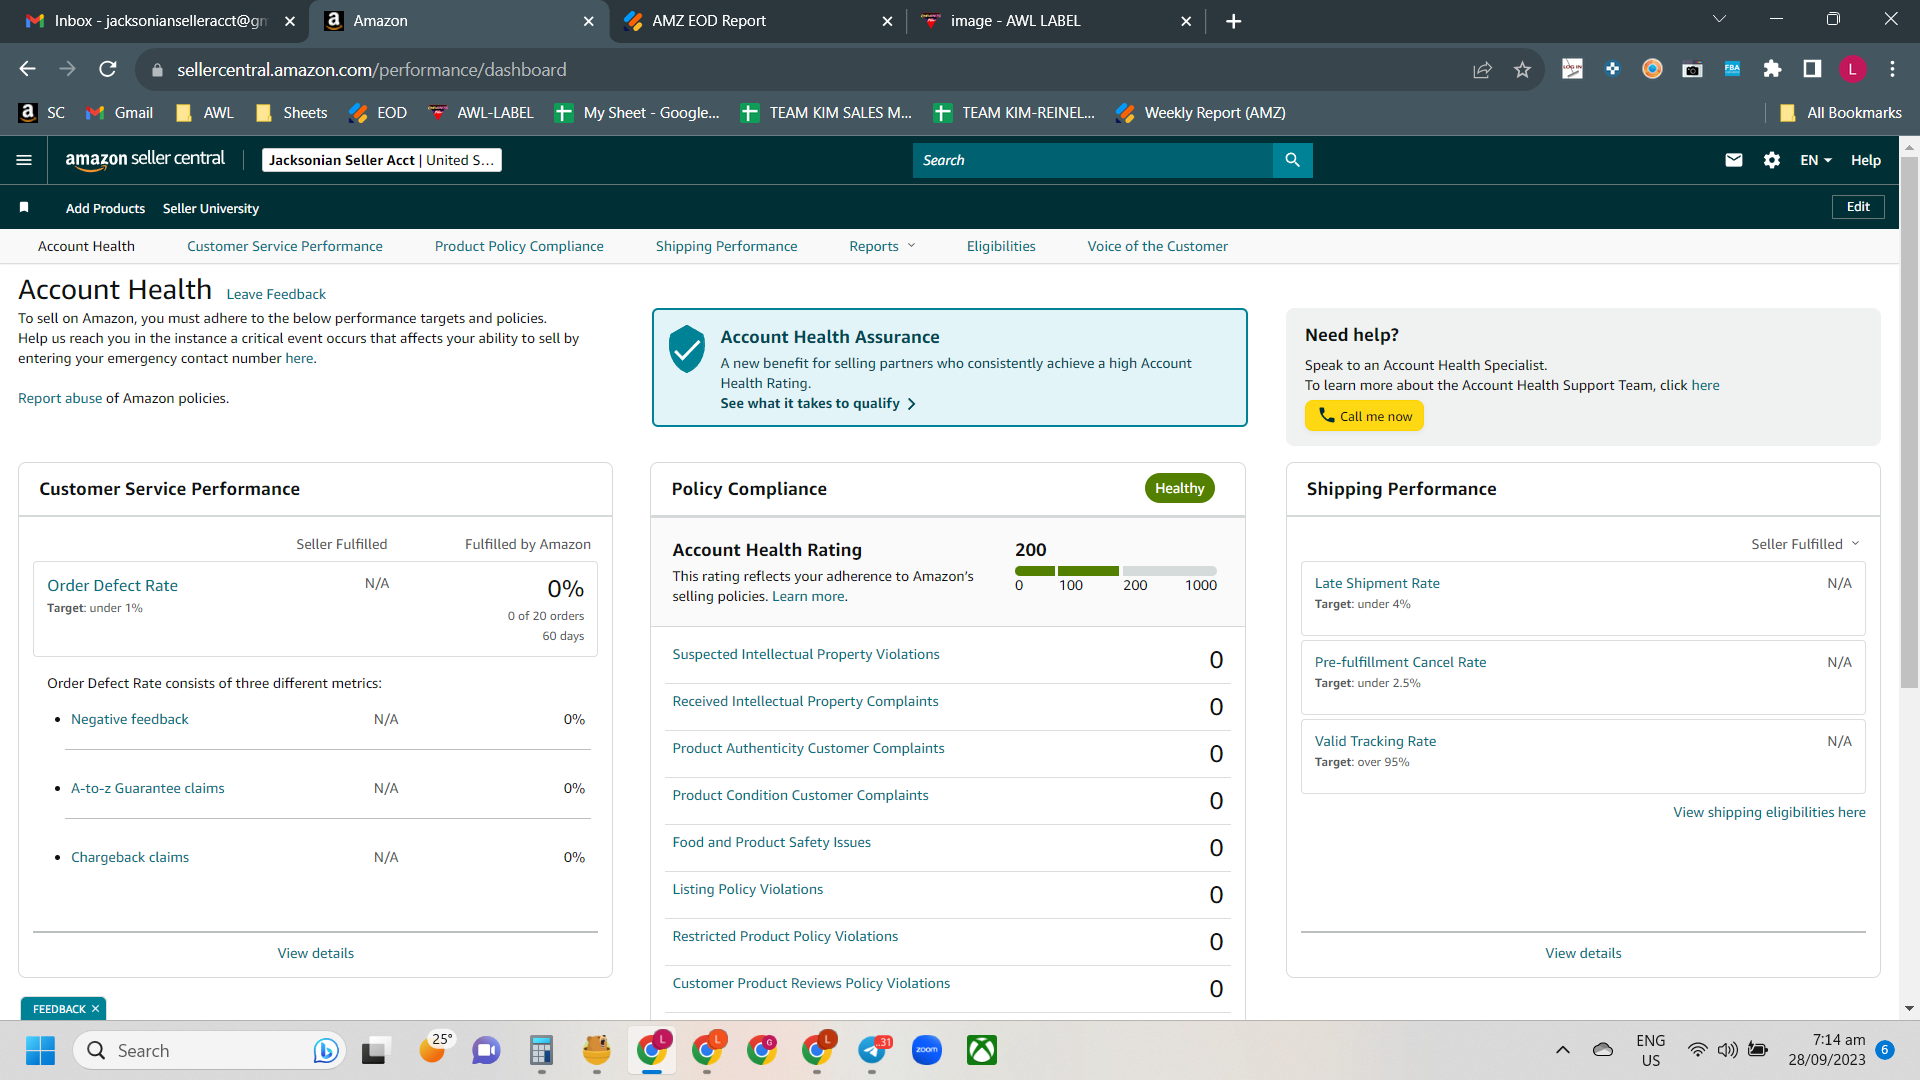Open Add Products link
Image resolution: width=1920 pixels, height=1080 pixels.
click(x=105, y=208)
